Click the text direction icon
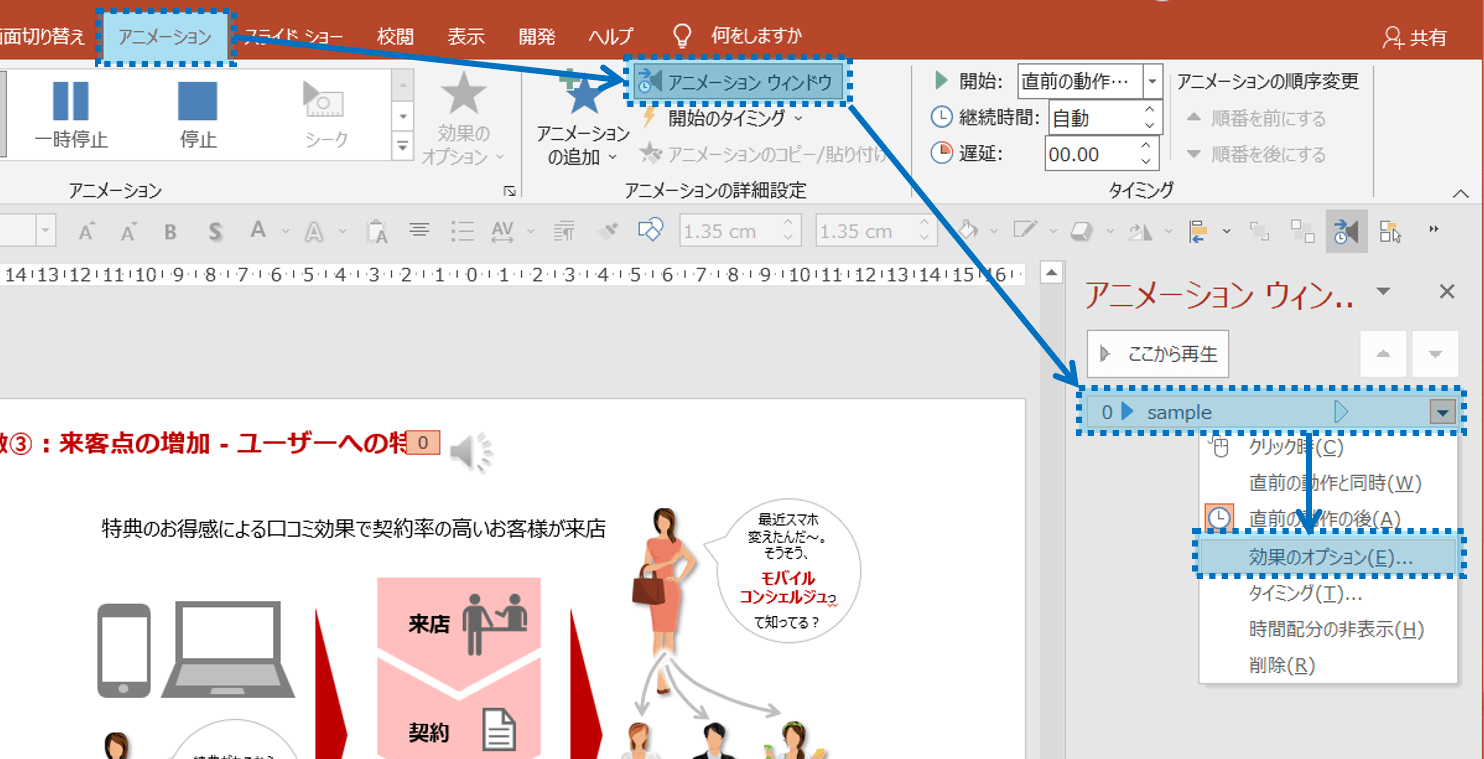Screen dimensions: 1484x759 click(x=564, y=232)
